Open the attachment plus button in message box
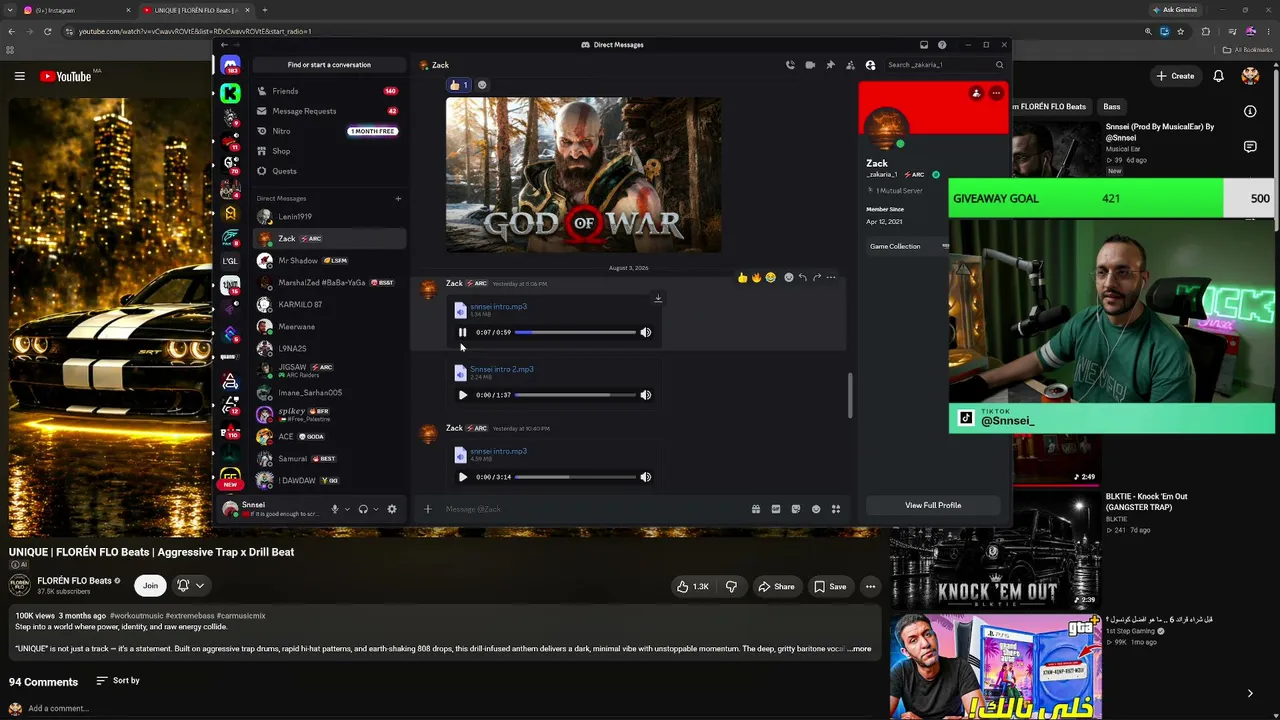Viewport: 1280px width, 720px height. (x=427, y=509)
